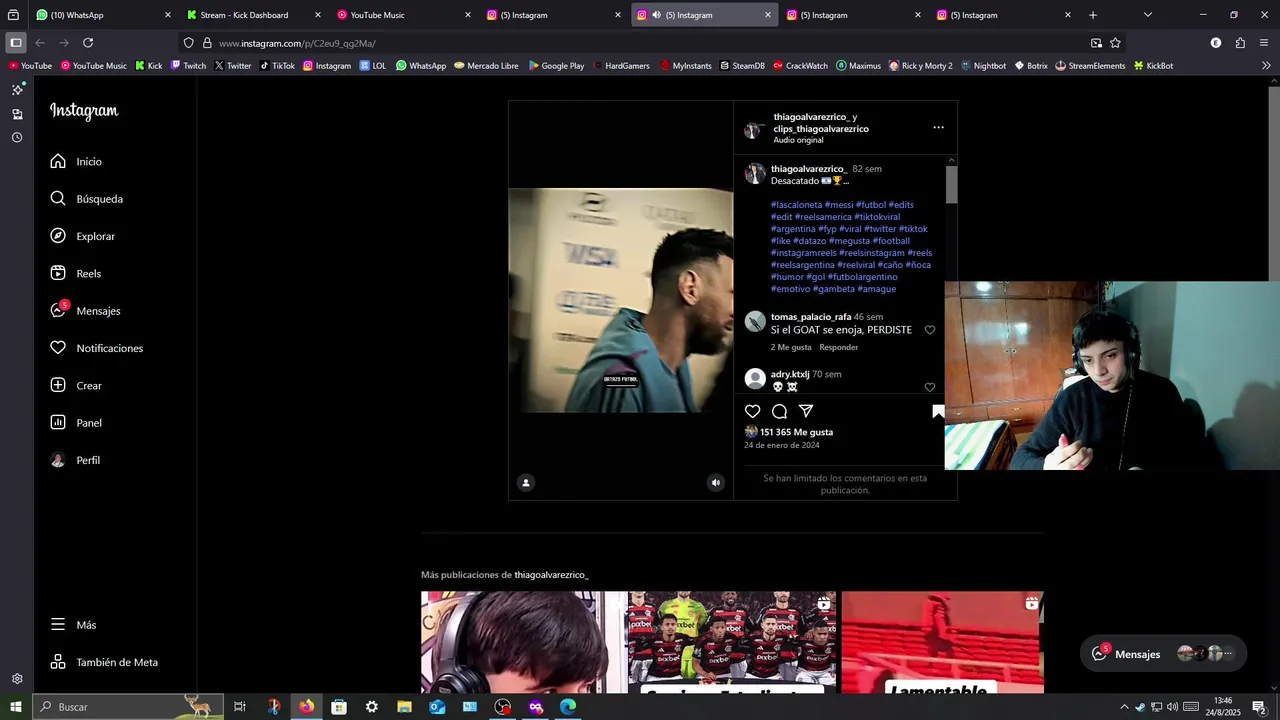This screenshot has height=720, width=1280.
Task: Open Perfil in Instagram sidebar
Action: click(75, 460)
